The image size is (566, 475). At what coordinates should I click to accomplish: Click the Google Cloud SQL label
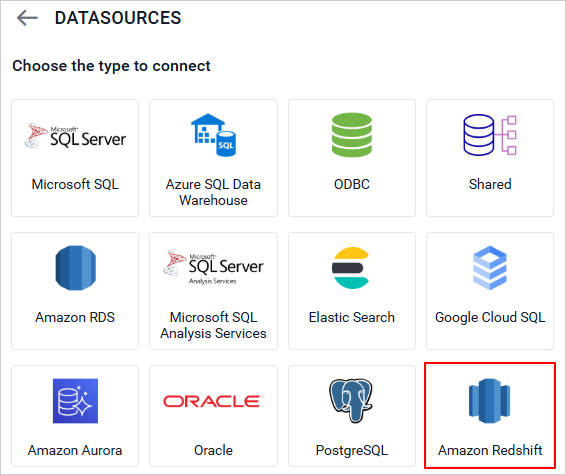(490, 318)
